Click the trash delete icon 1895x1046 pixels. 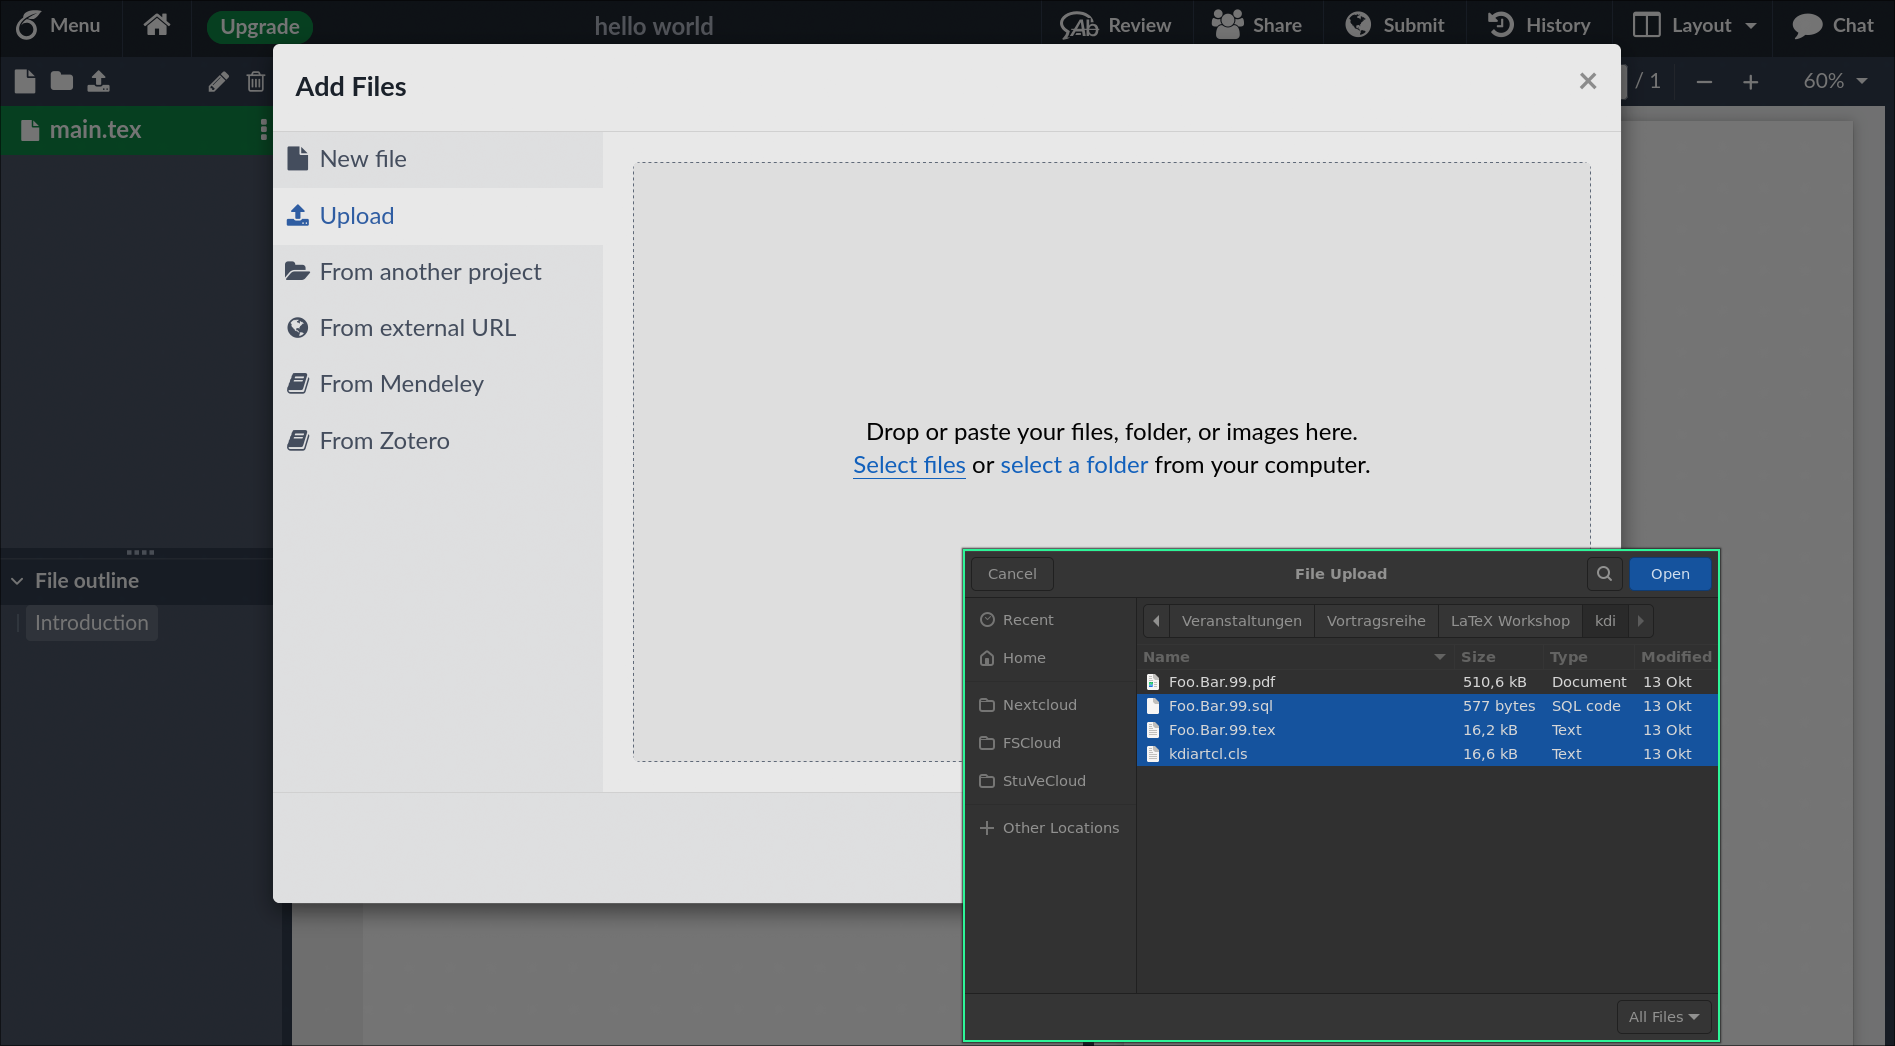(x=256, y=82)
